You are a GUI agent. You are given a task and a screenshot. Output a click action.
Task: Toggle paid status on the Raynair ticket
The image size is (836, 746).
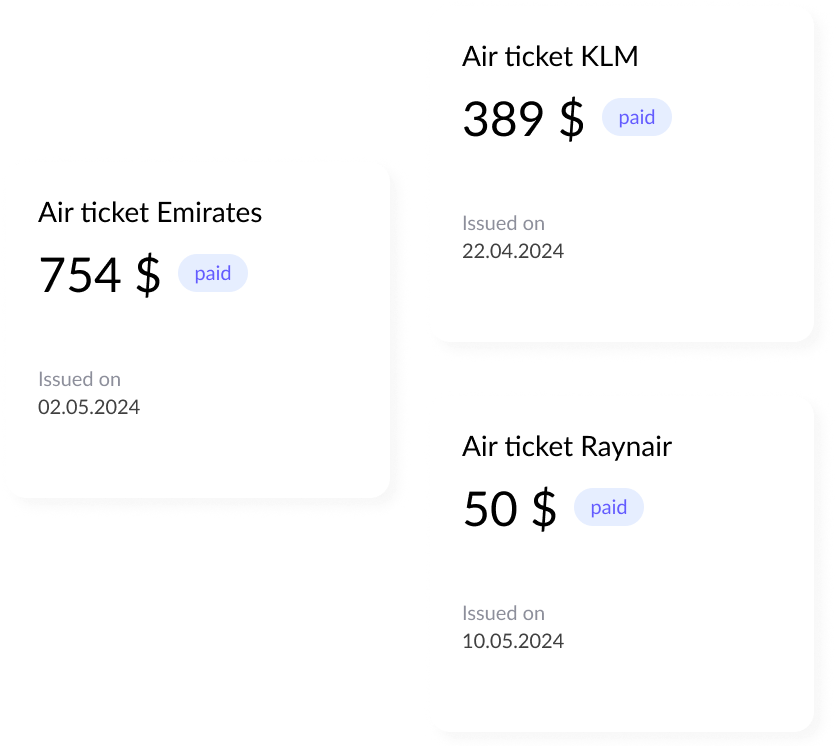tap(609, 507)
